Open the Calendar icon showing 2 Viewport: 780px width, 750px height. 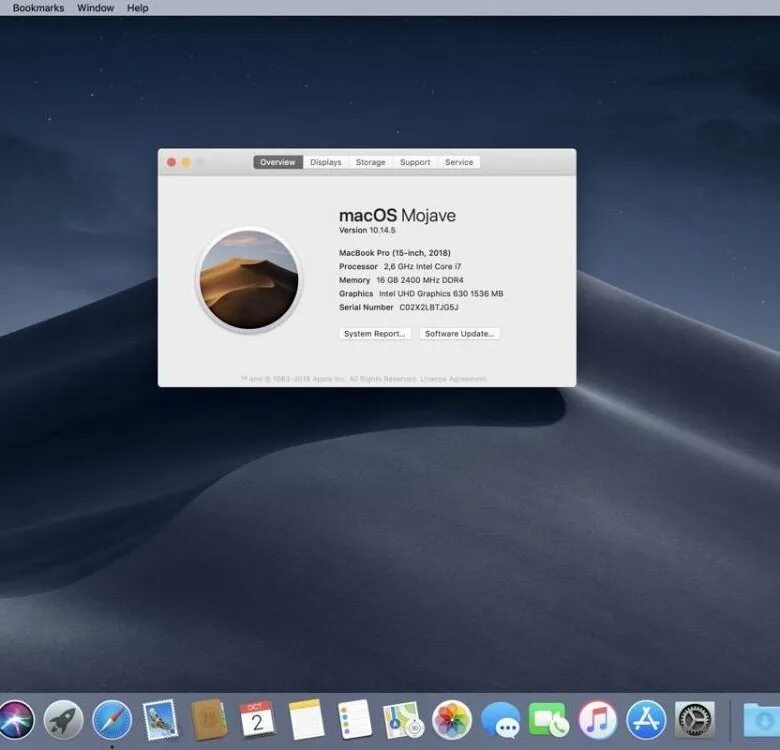point(257,719)
